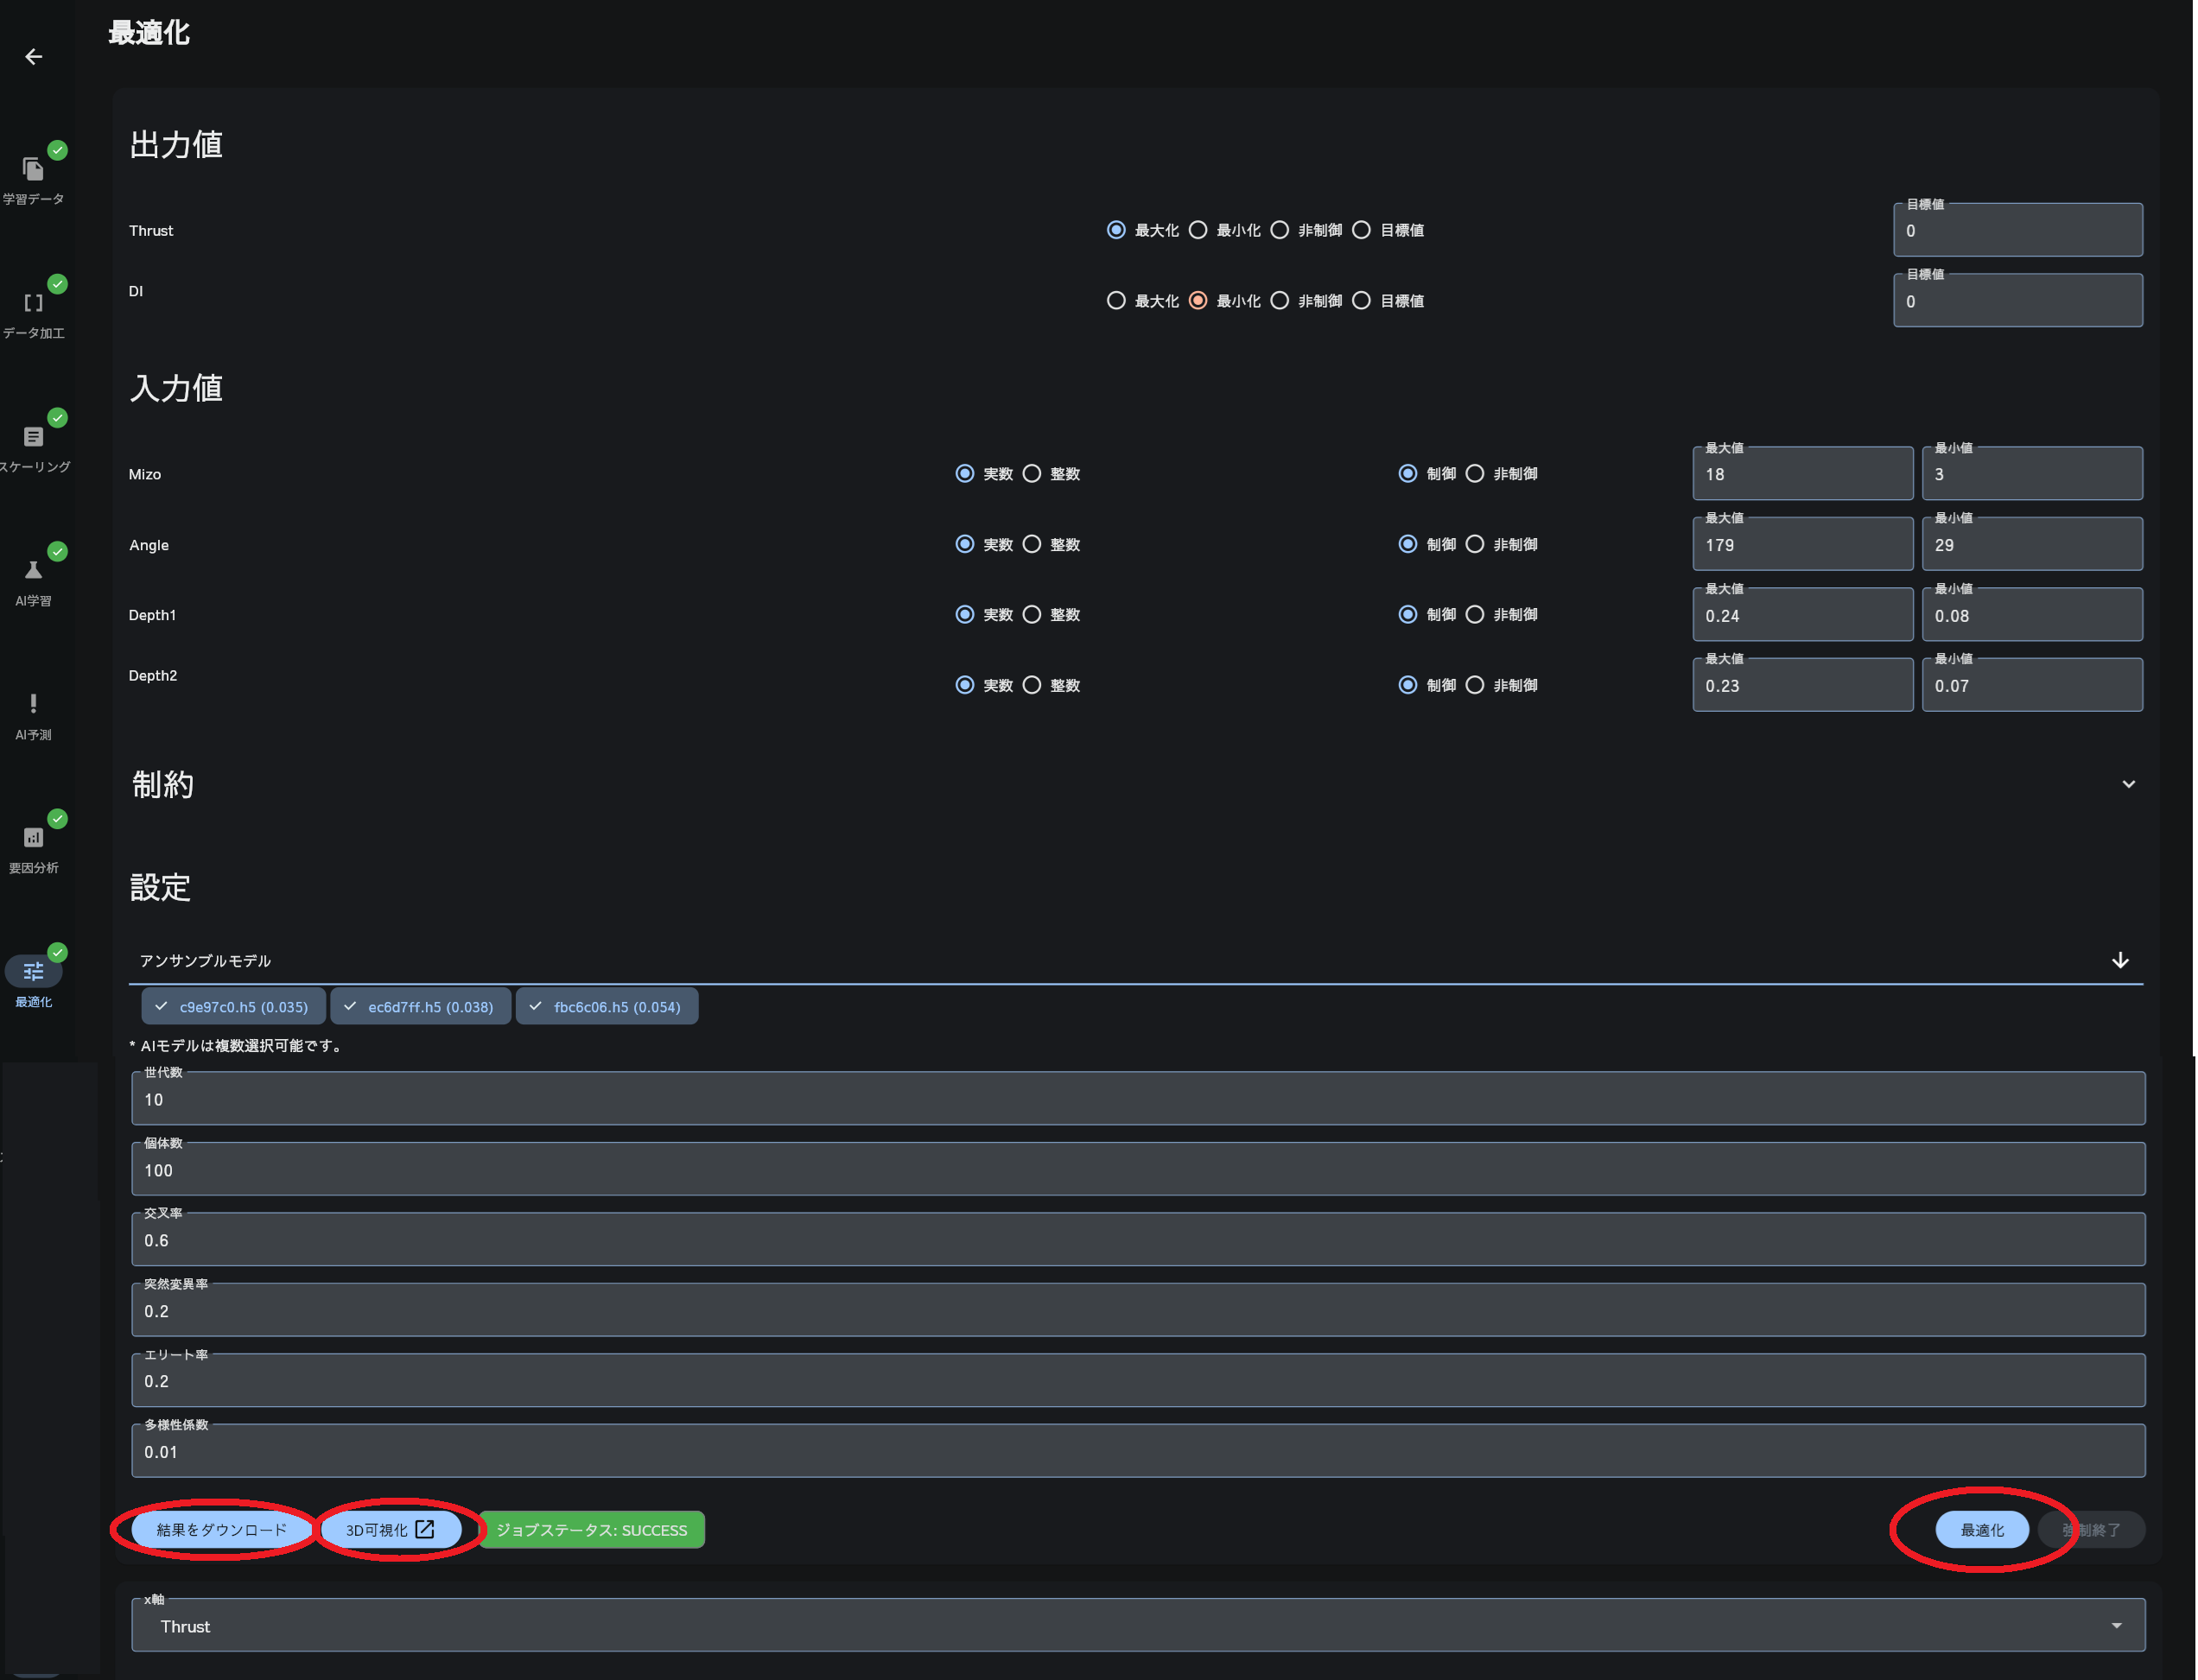Click the 結果をダウンロード button
The image size is (2198, 1680).
point(221,1530)
